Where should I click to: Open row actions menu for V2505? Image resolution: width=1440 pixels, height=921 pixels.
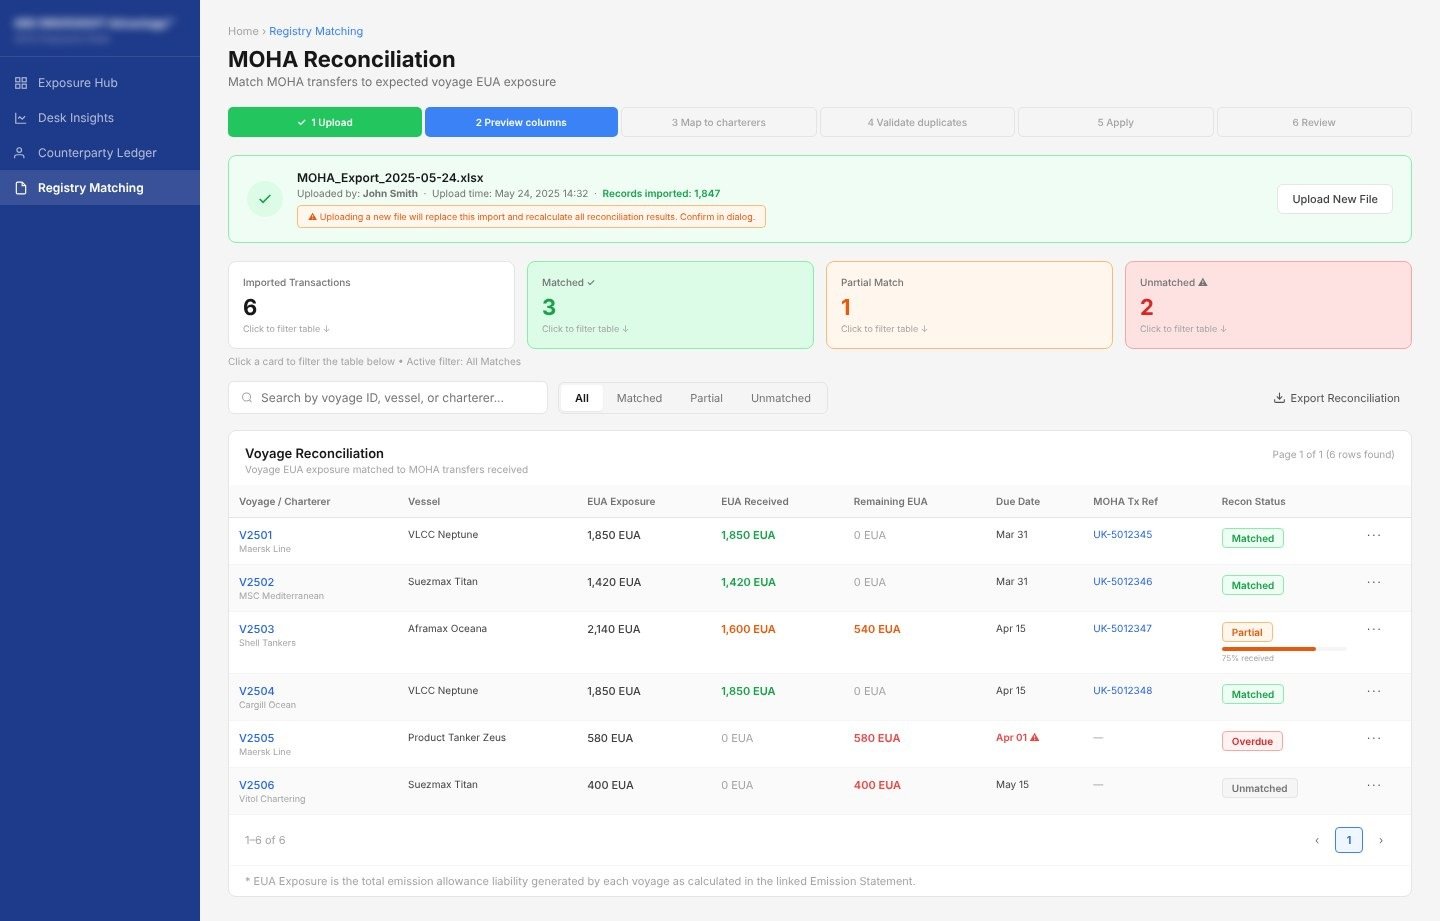pos(1374,738)
